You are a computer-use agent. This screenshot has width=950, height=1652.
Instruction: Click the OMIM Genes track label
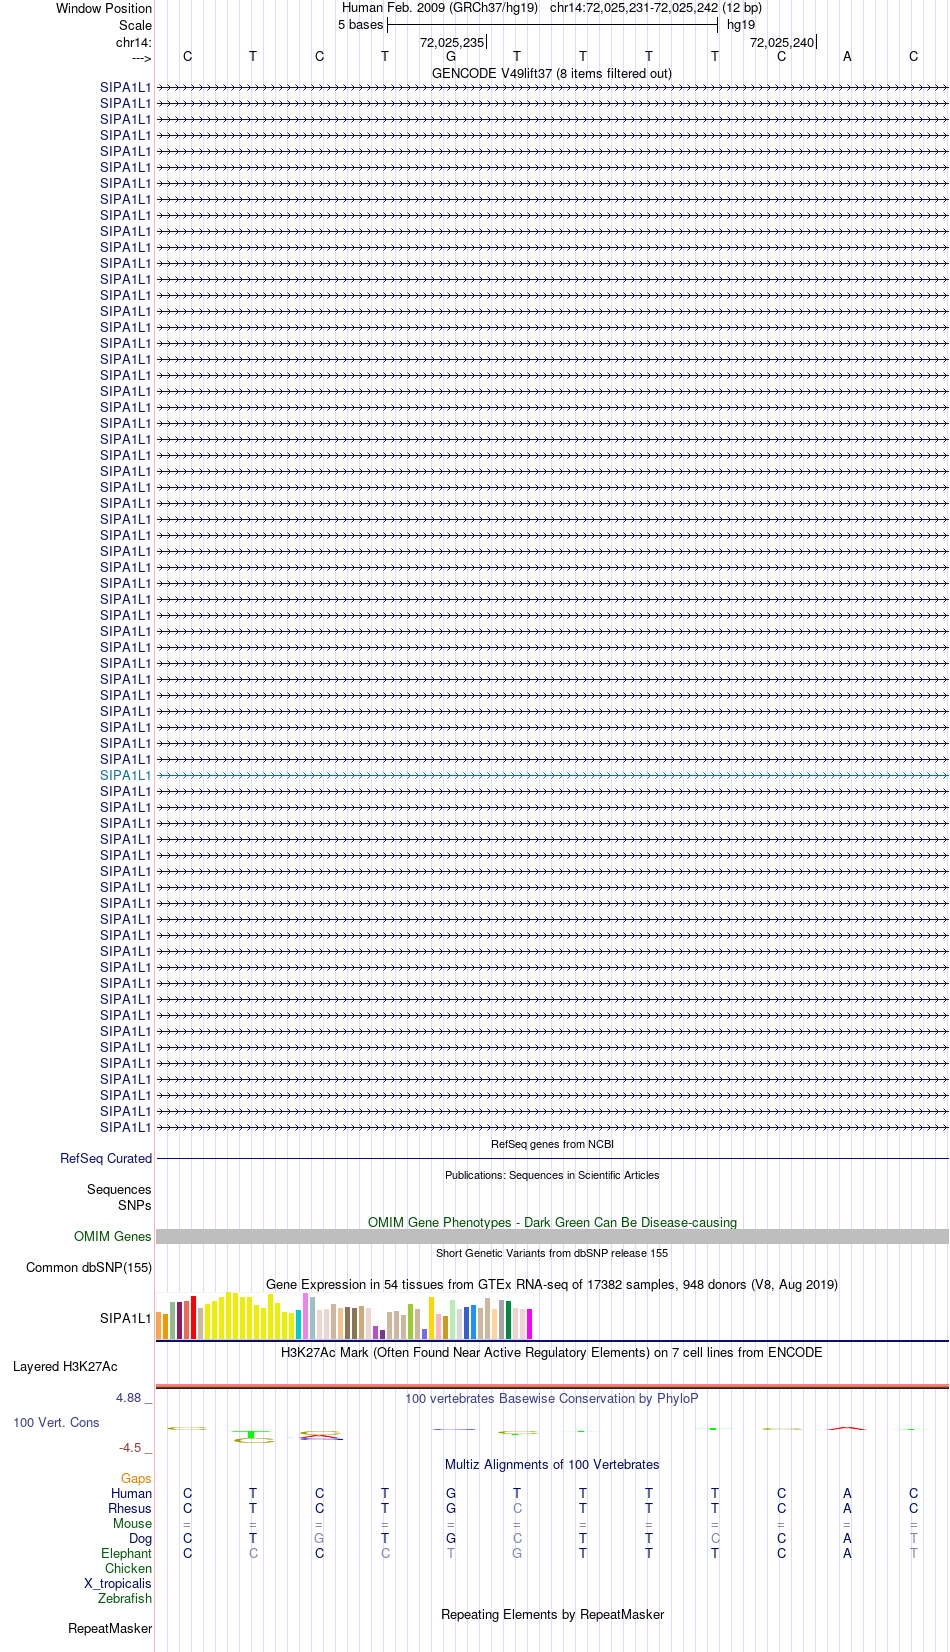coord(113,1237)
